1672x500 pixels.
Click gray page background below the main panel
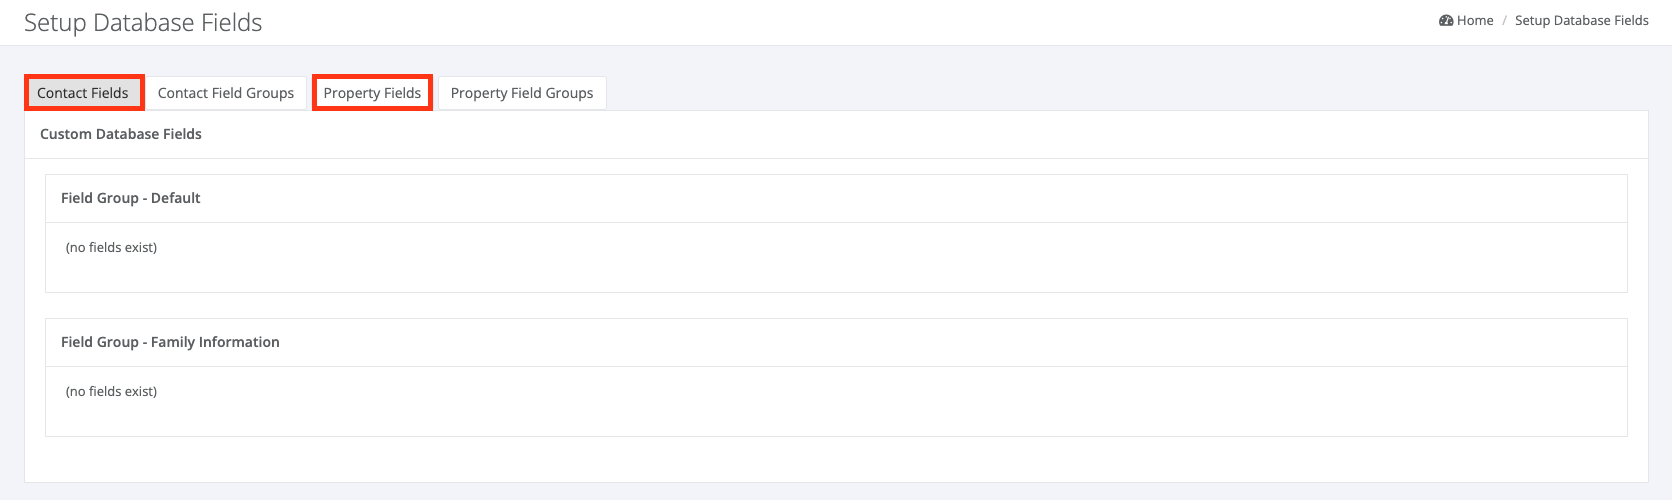(836, 492)
